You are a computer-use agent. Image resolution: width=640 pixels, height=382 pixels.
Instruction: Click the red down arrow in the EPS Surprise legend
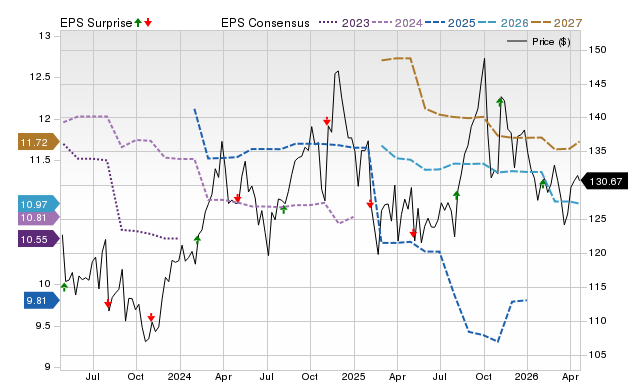point(148,22)
